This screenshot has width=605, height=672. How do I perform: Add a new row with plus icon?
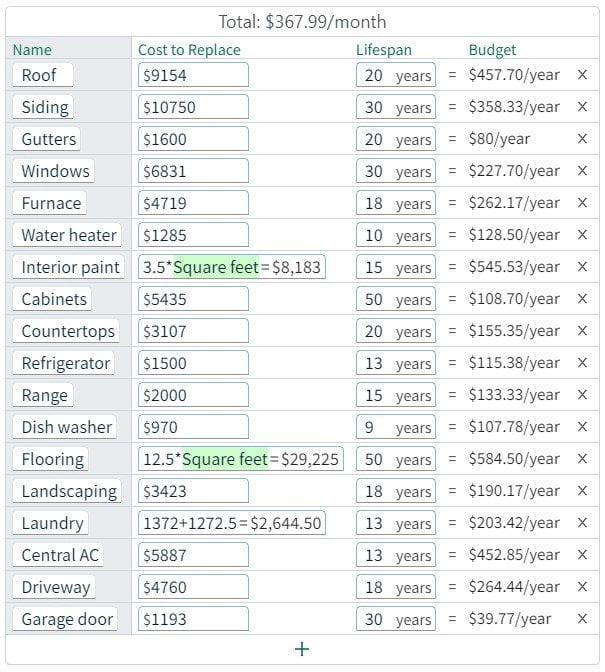tap(302, 649)
